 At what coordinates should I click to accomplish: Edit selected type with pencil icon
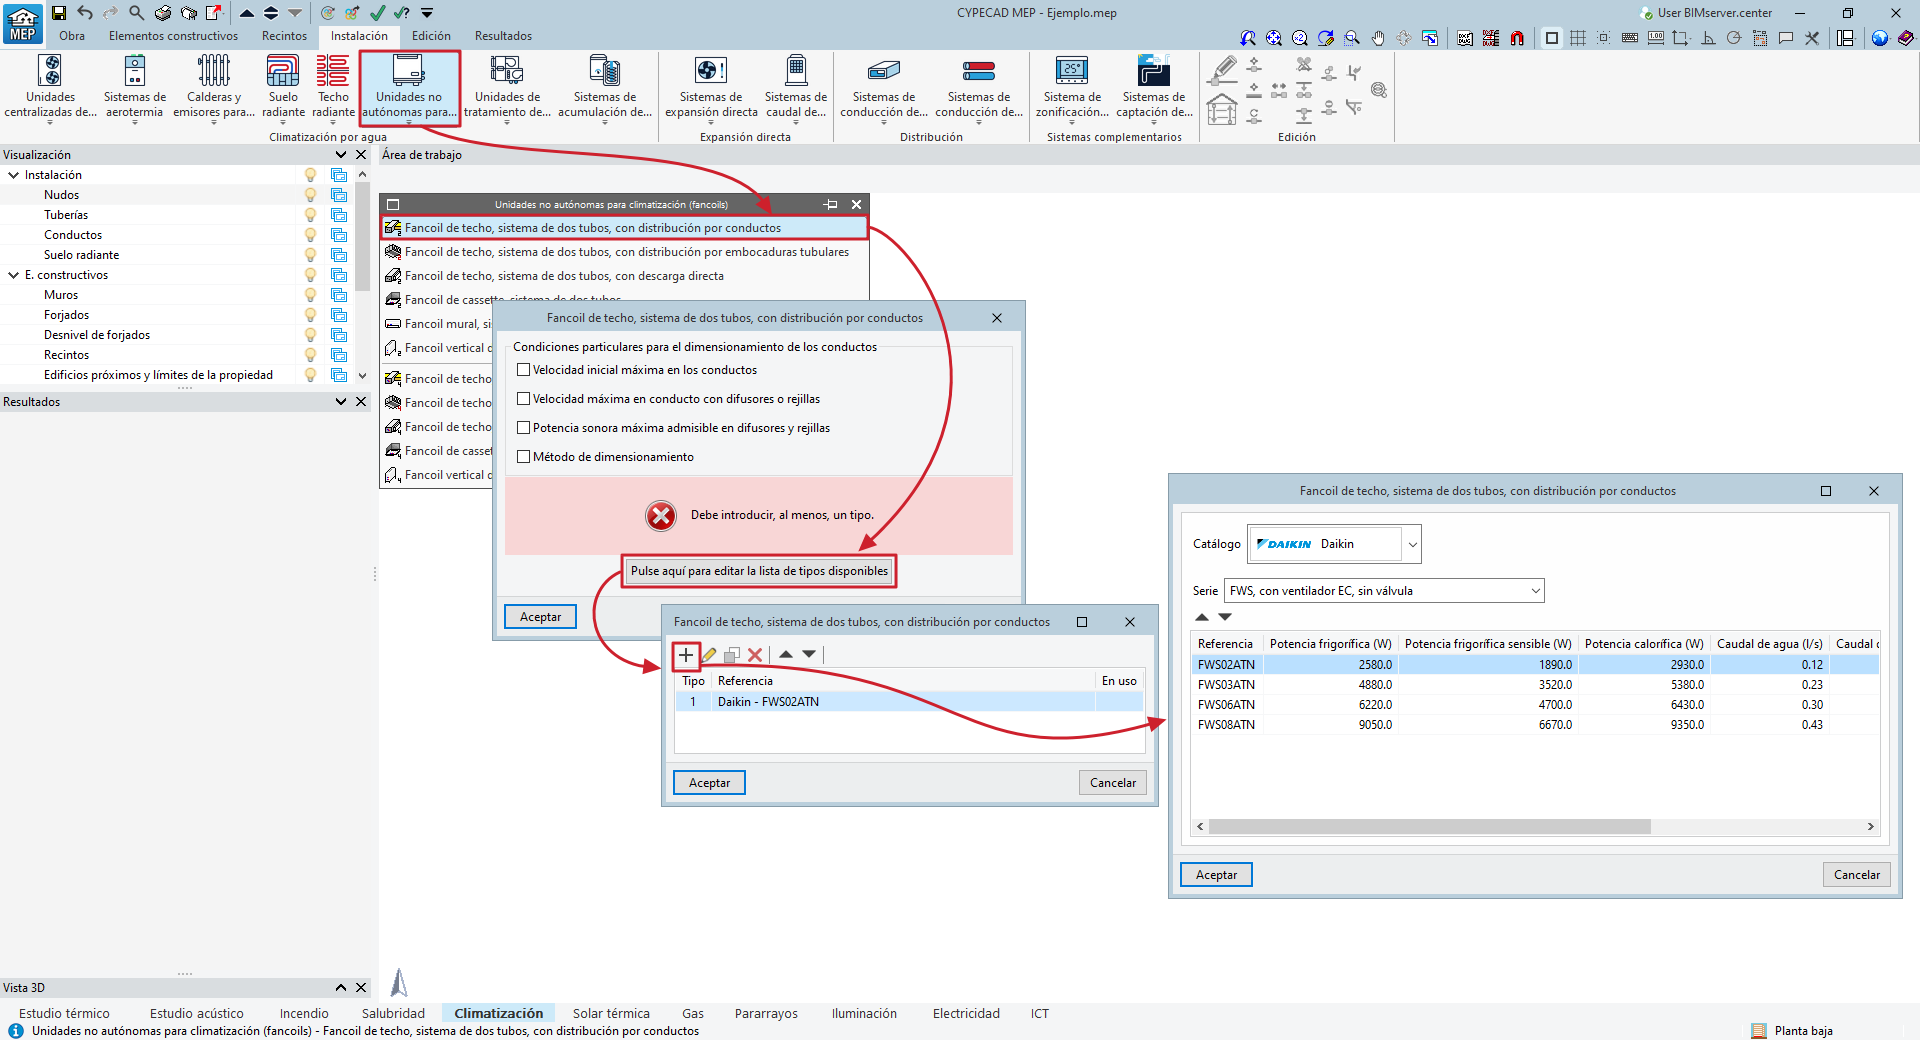point(709,655)
